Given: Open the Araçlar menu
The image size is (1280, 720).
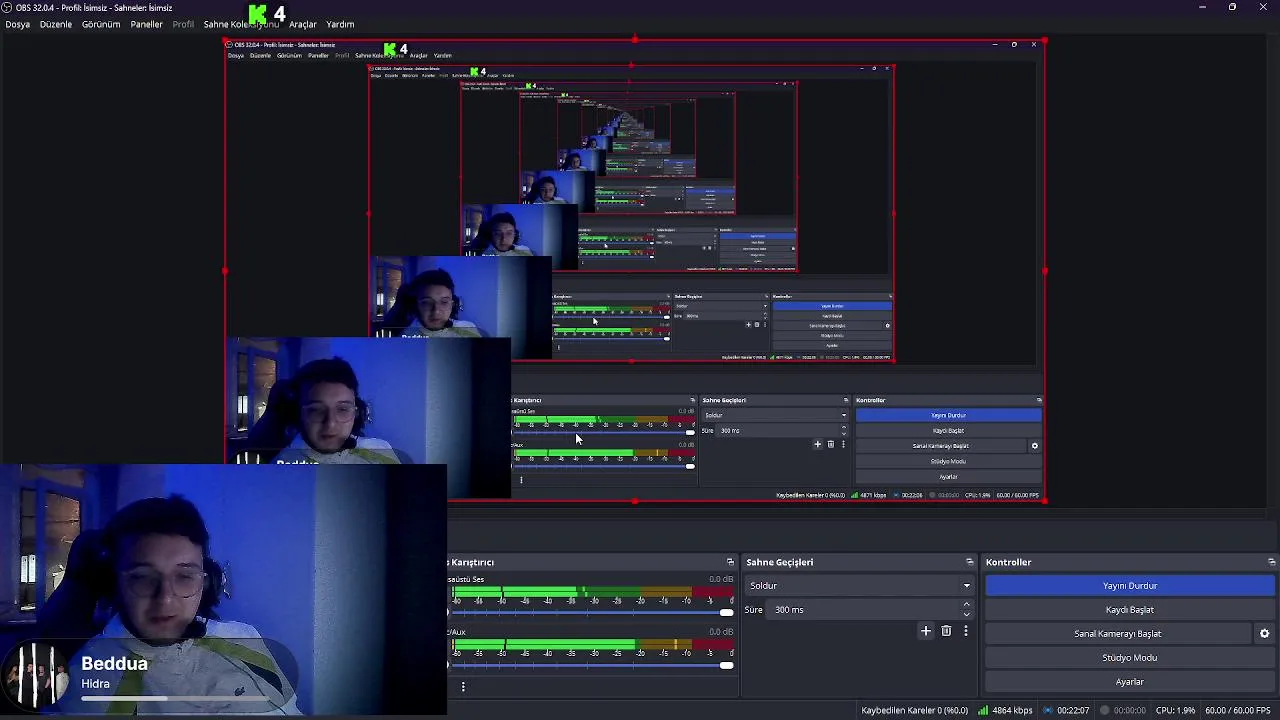Looking at the screenshot, I should point(303,24).
